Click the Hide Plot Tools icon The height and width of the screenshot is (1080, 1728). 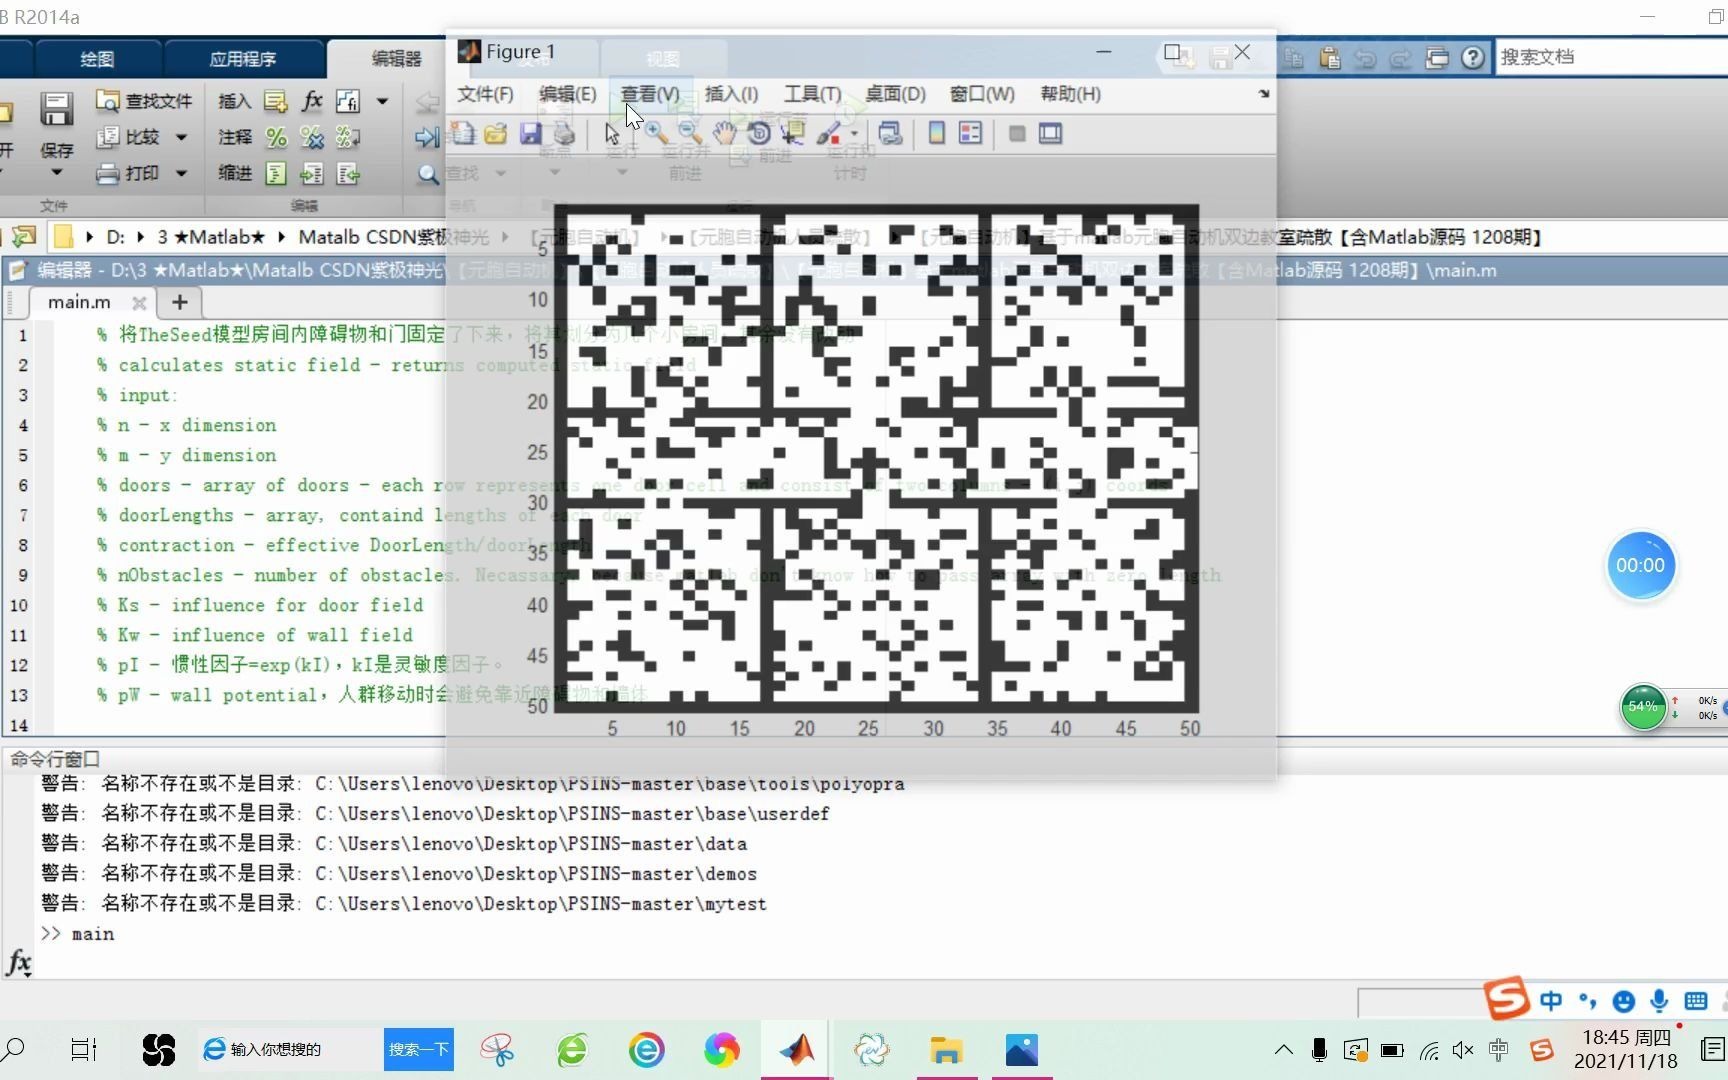(x=1017, y=133)
